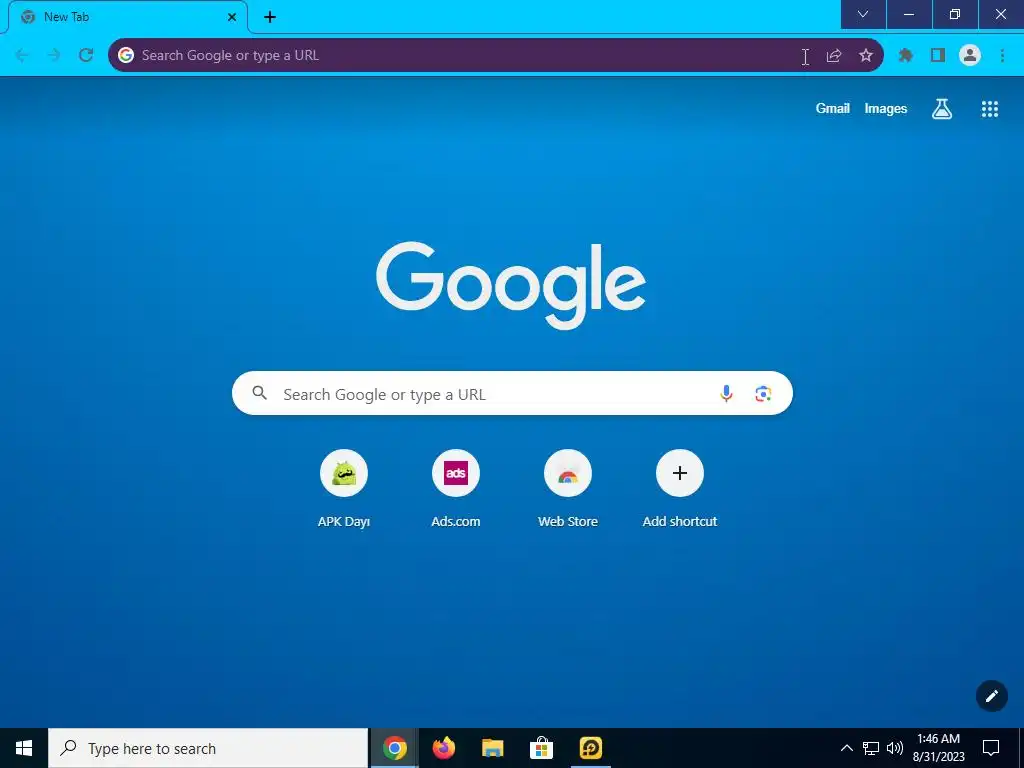
Task: Open the volume tray icon
Action: [895, 748]
